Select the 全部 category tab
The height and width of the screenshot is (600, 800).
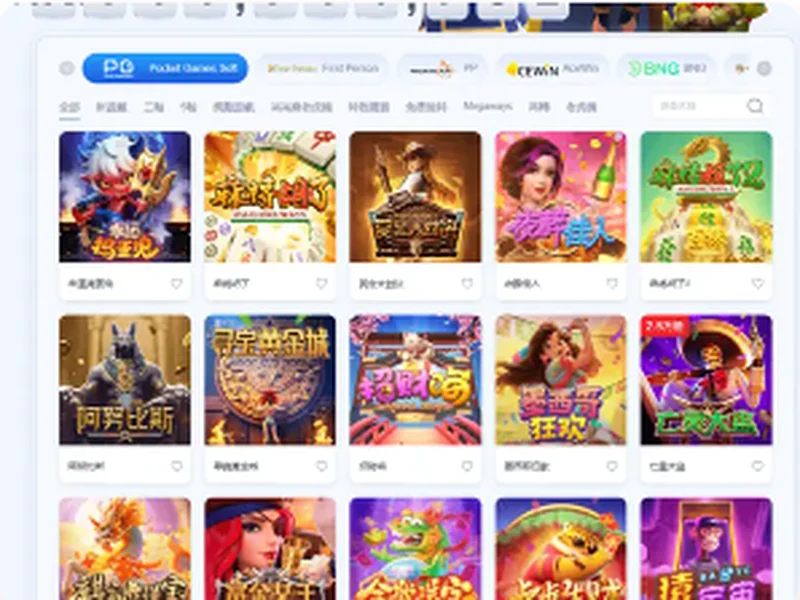[69, 107]
